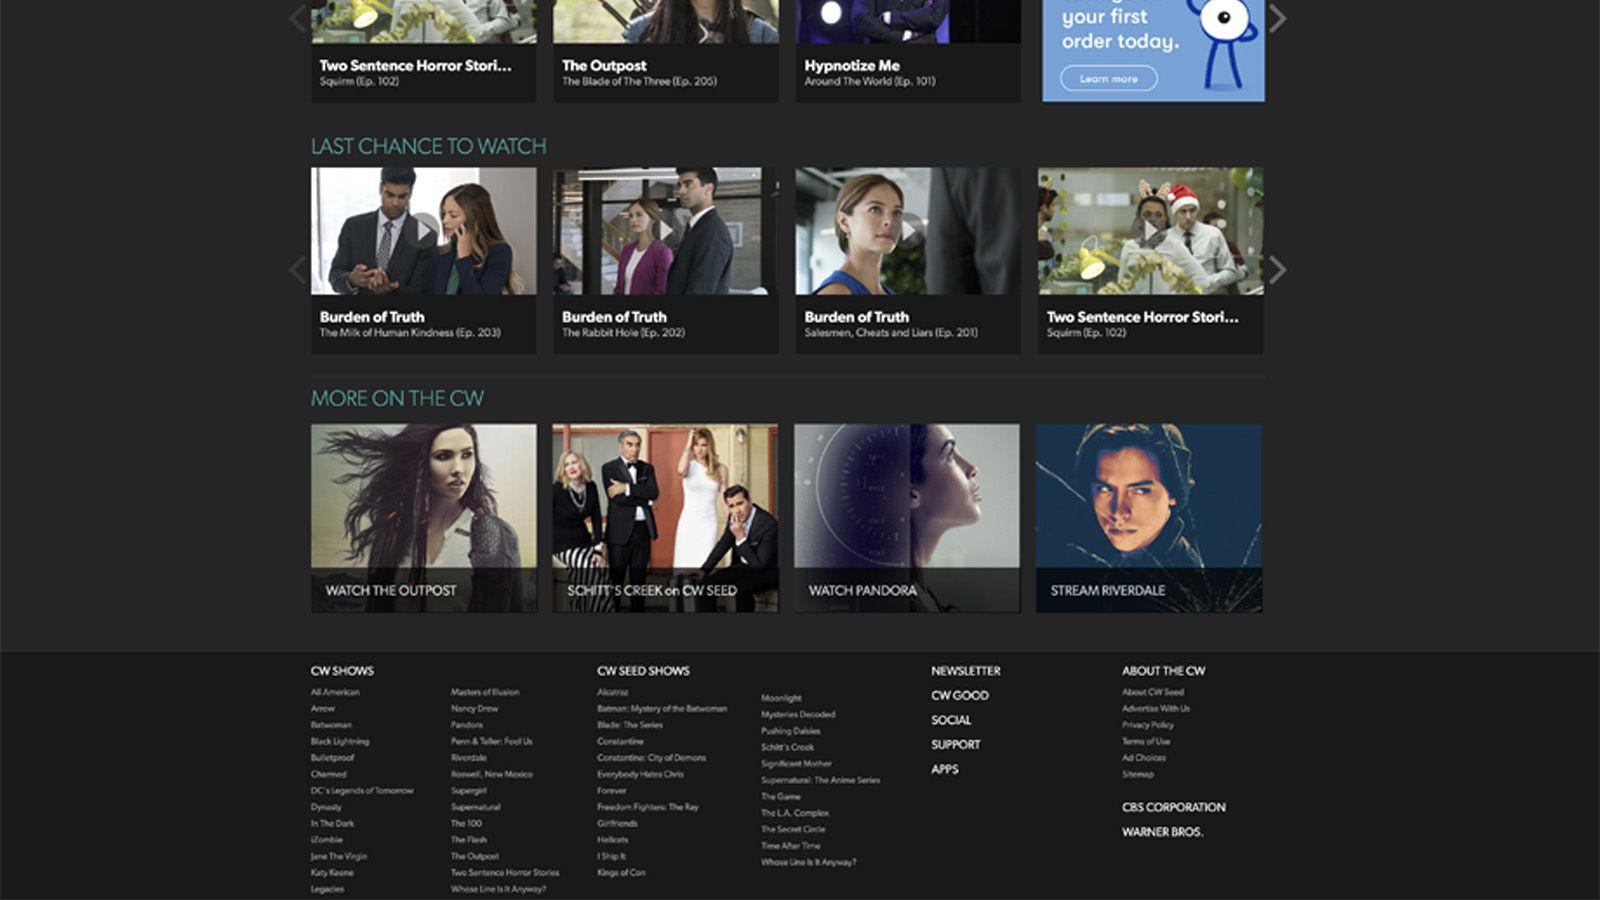
Task: Open DC's Legends of Tomorrow link
Action: [x=362, y=791]
